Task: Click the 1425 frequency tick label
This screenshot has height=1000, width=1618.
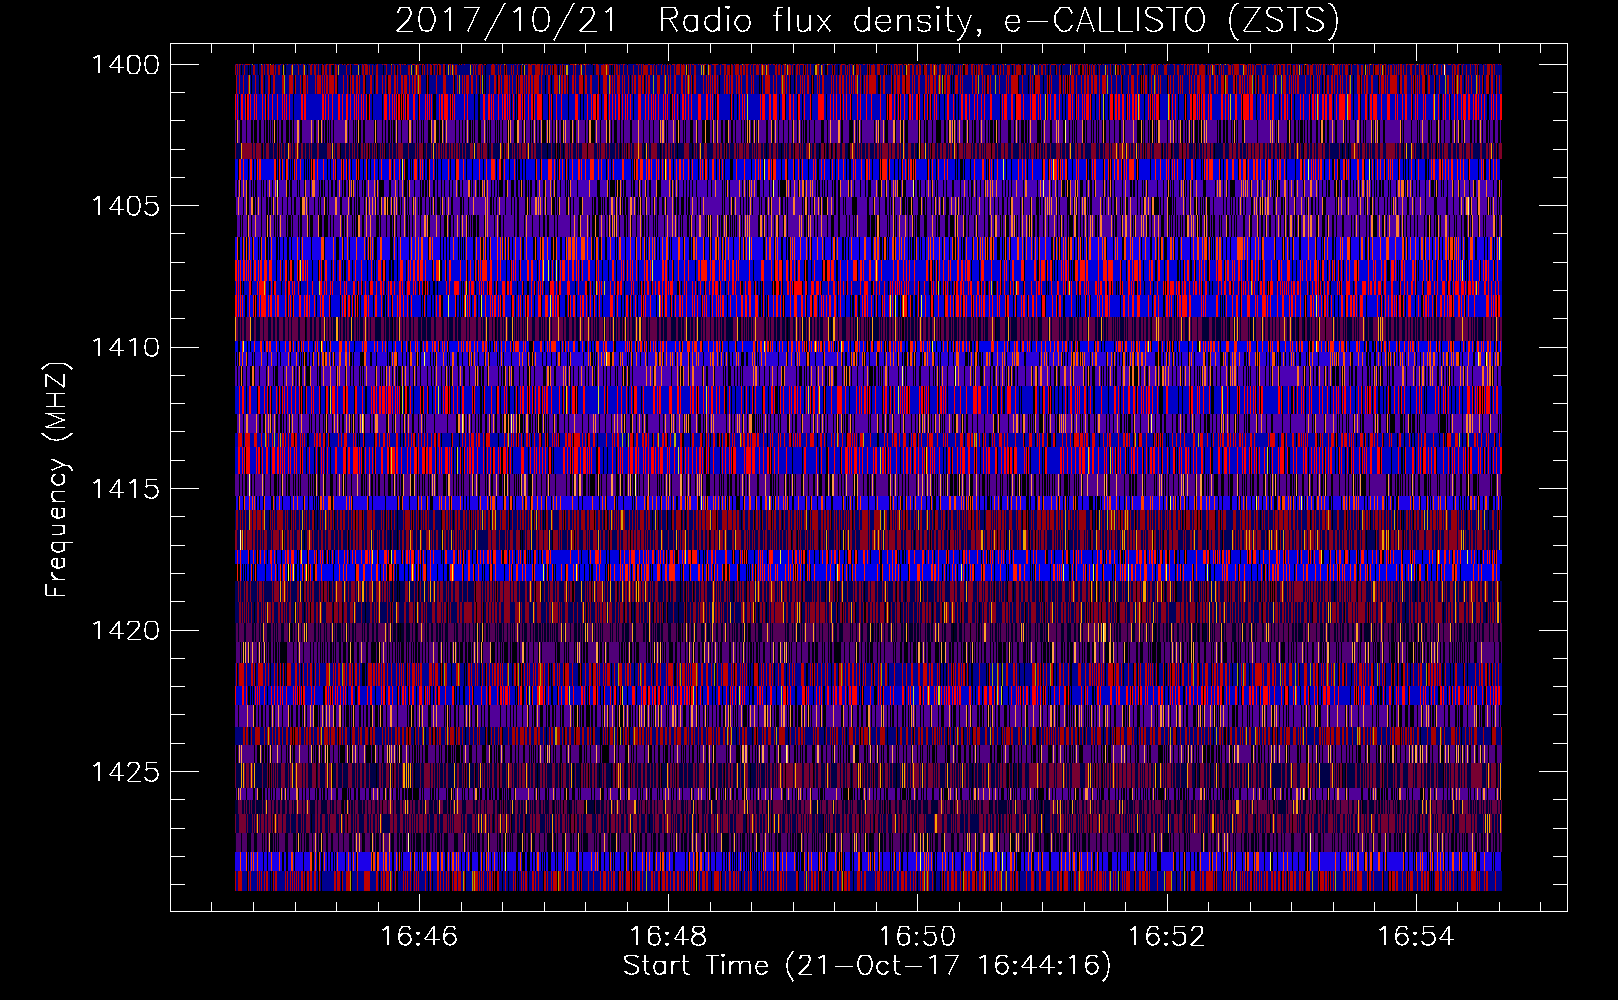Action: [x=125, y=772]
